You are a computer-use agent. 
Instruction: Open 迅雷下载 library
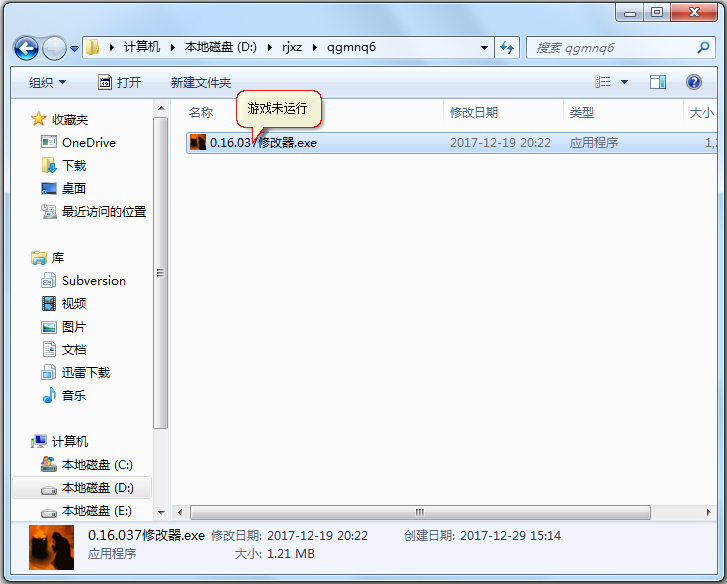tap(86, 373)
